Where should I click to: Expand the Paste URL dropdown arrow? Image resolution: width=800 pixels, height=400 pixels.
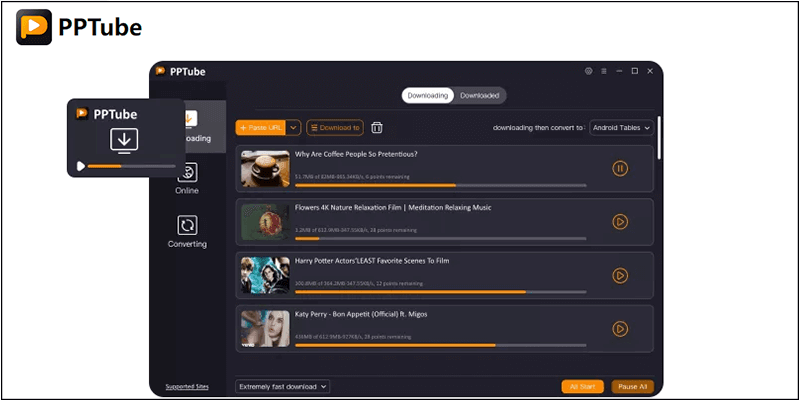293,128
